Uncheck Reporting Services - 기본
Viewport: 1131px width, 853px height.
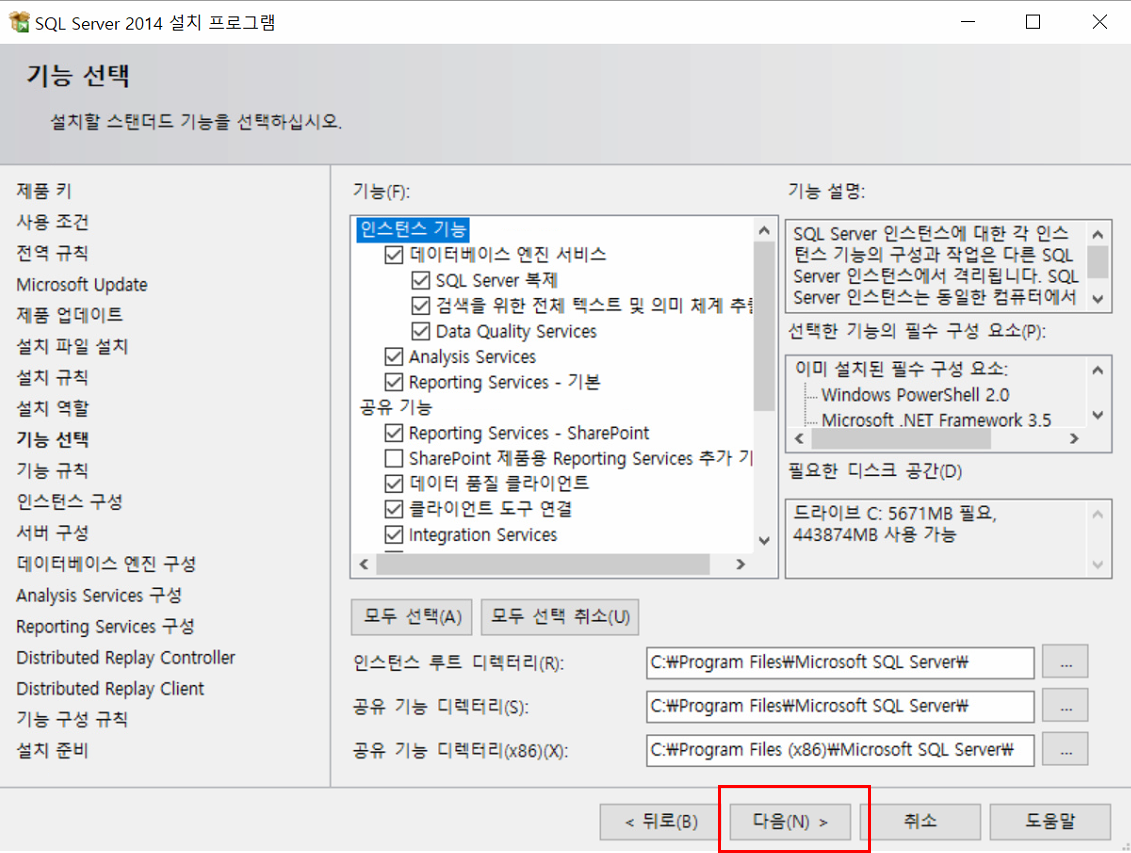click(394, 382)
